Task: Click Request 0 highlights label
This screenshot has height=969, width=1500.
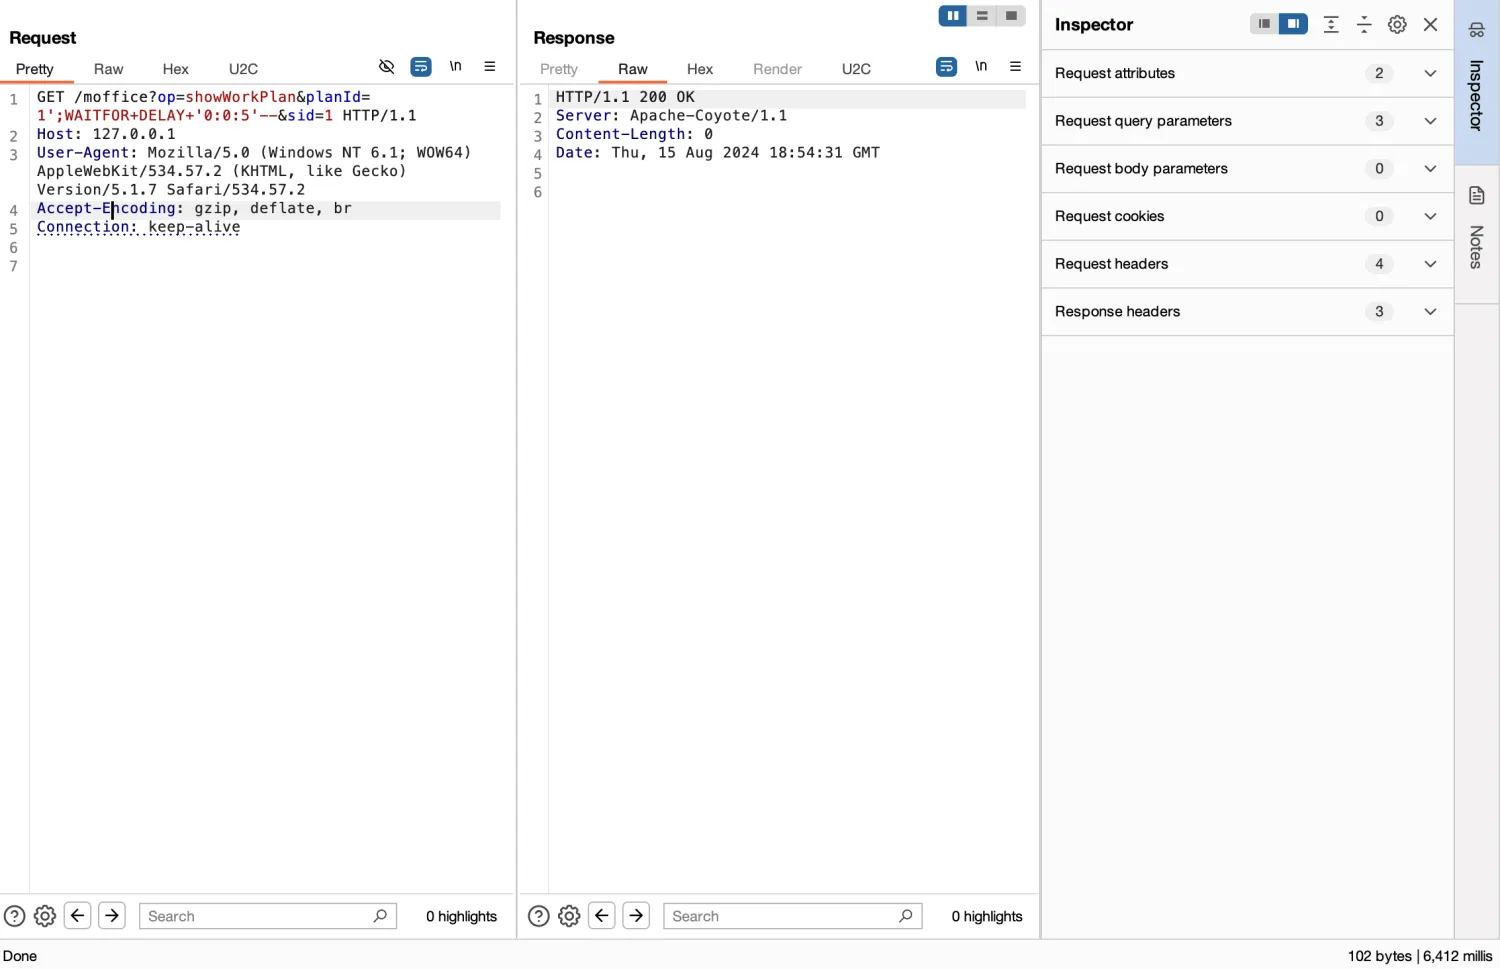Action: click(x=461, y=916)
